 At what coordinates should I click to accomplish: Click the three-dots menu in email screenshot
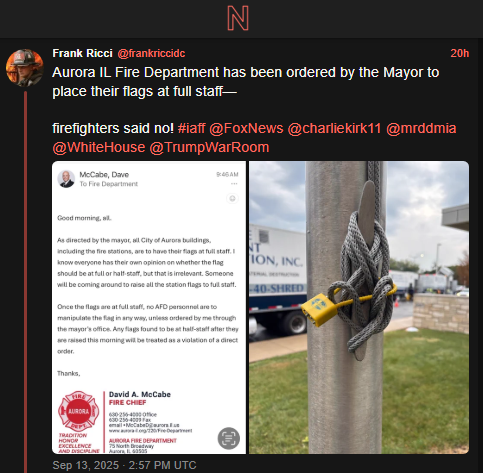click(x=234, y=184)
